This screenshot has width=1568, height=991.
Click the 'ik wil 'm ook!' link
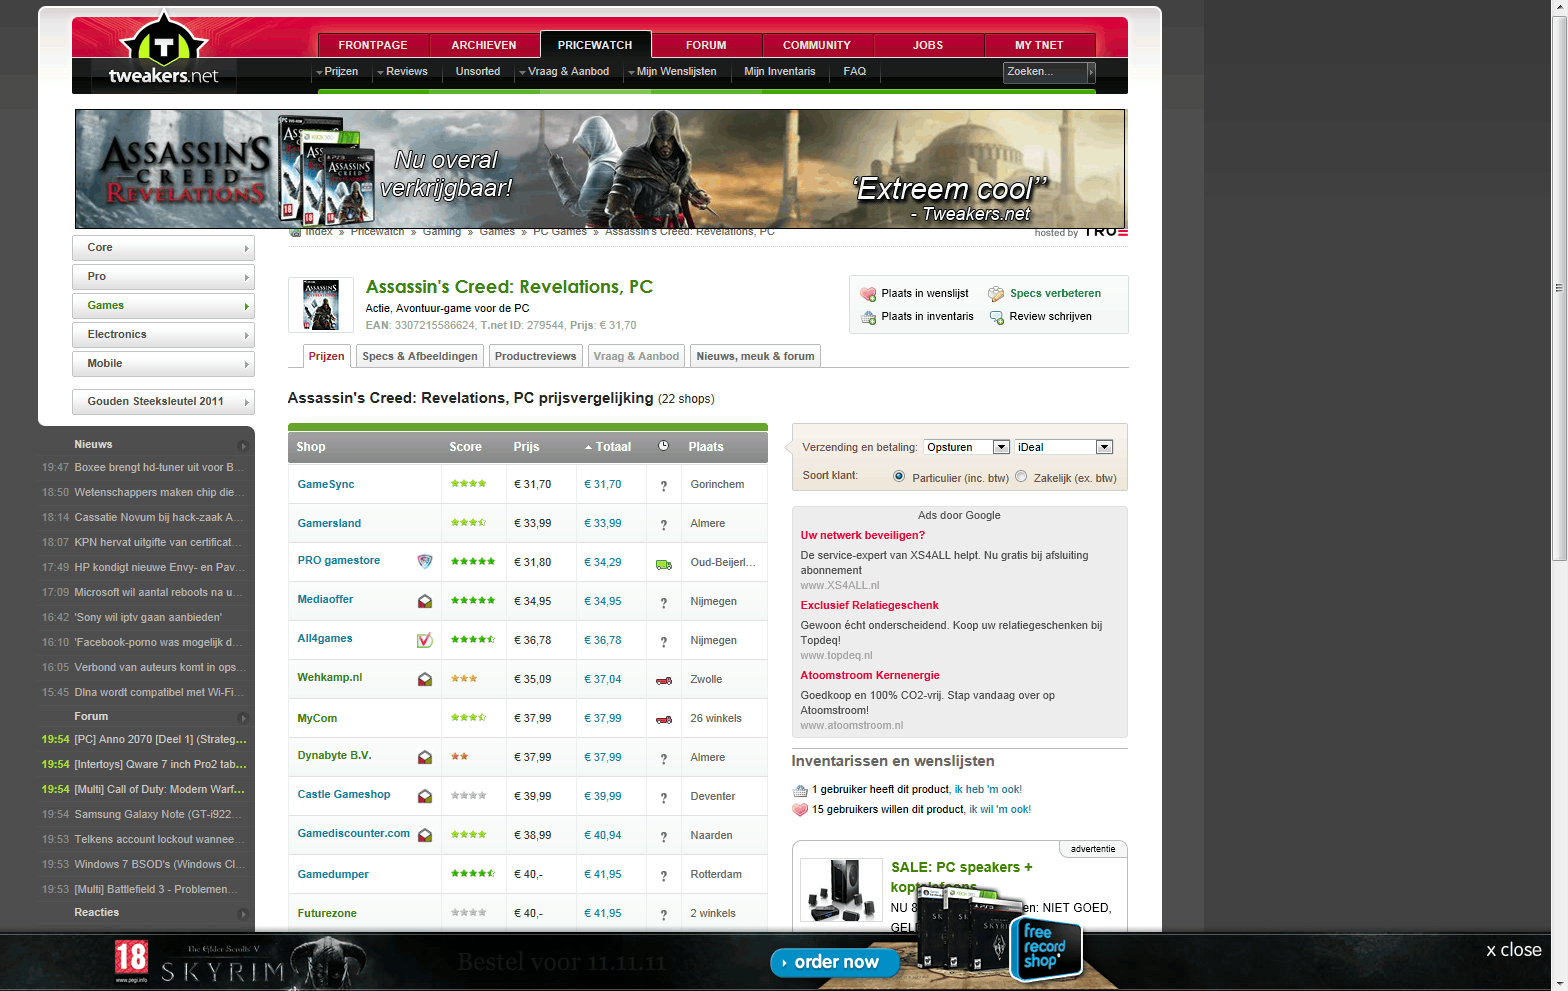pos(1000,810)
